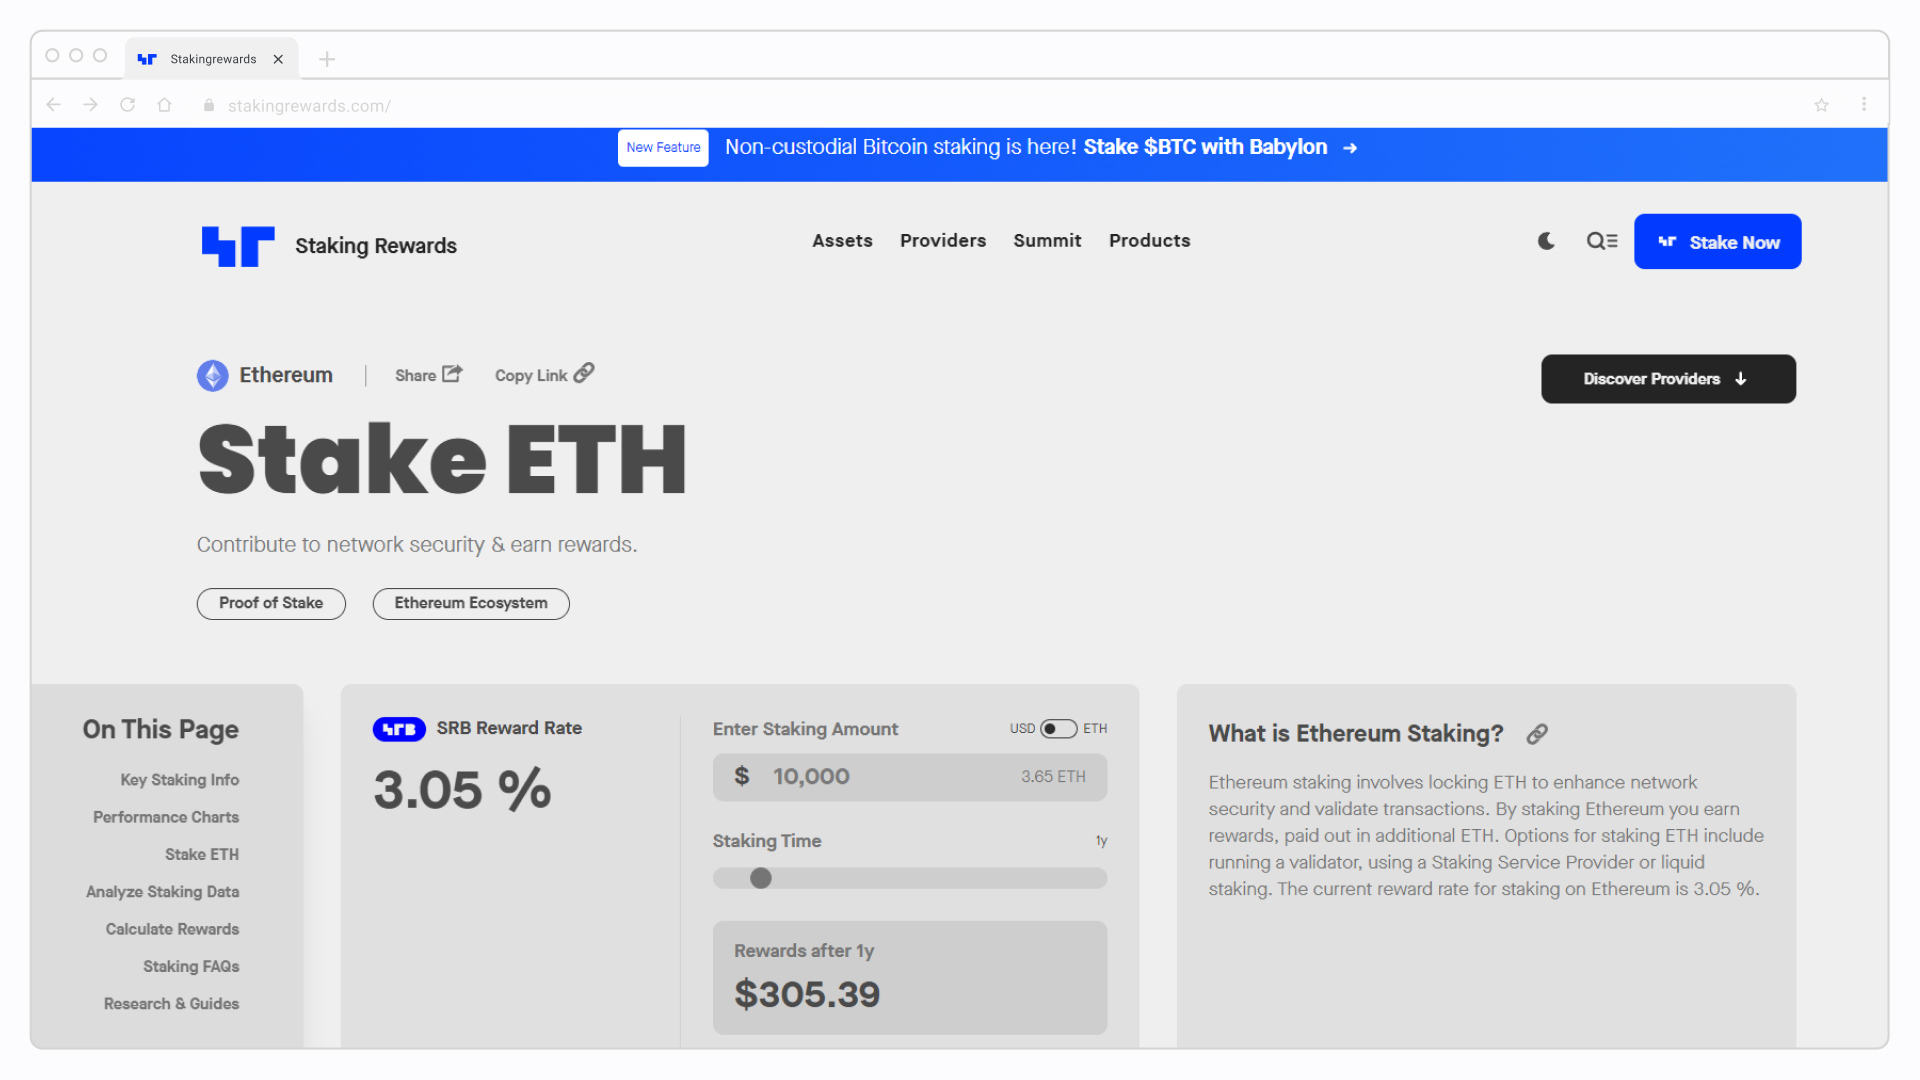Open the Assets dropdown menu
The image size is (1920, 1080).
843,241
